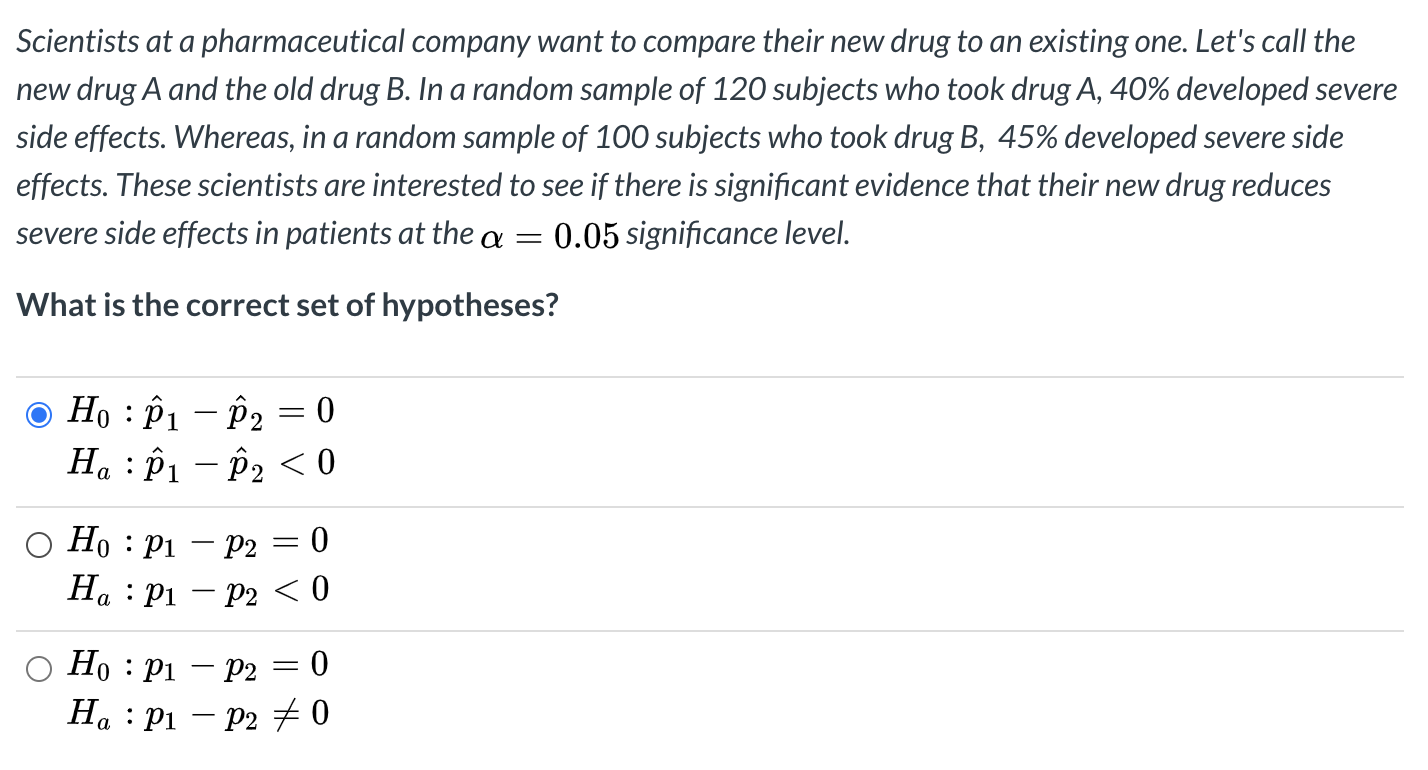Choose the radio button for the less-than alternative without hats
The width and height of the screenshot is (1428, 770).
tap(39, 545)
